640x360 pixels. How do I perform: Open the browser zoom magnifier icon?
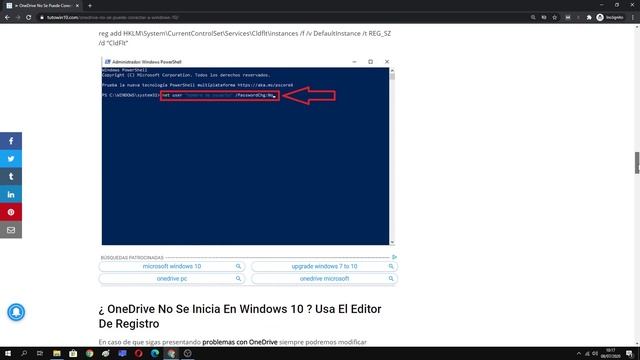[x=533, y=18]
